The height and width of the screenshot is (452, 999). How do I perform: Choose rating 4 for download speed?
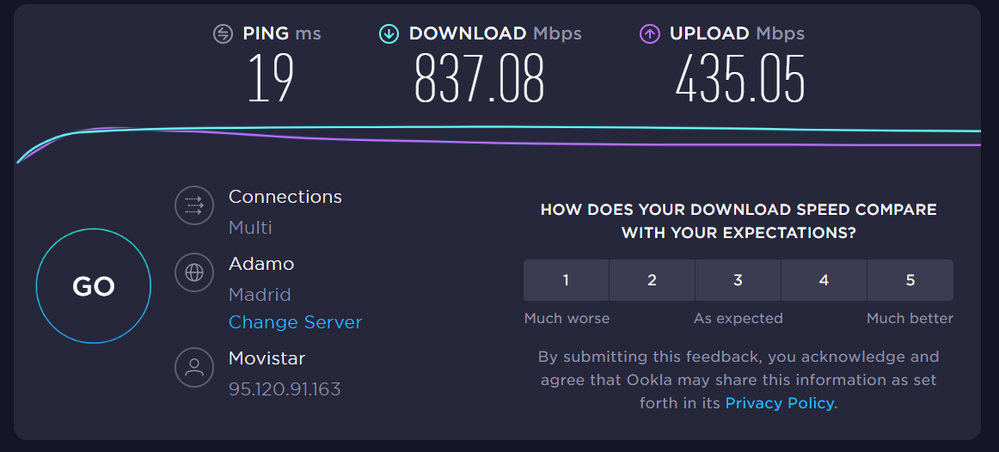[x=824, y=280]
